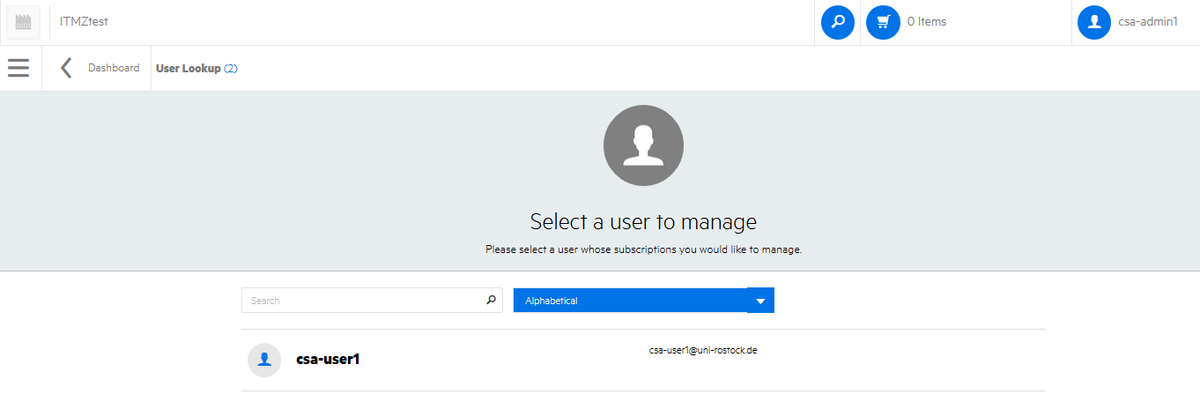Select user csa-user1 from the list

click(x=643, y=360)
